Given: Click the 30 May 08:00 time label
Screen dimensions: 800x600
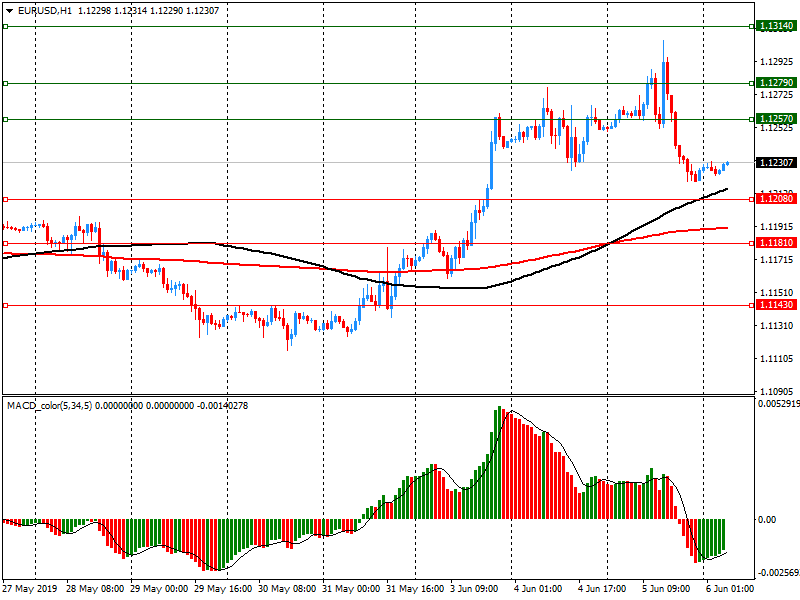Looking at the screenshot, I should (287, 589).
